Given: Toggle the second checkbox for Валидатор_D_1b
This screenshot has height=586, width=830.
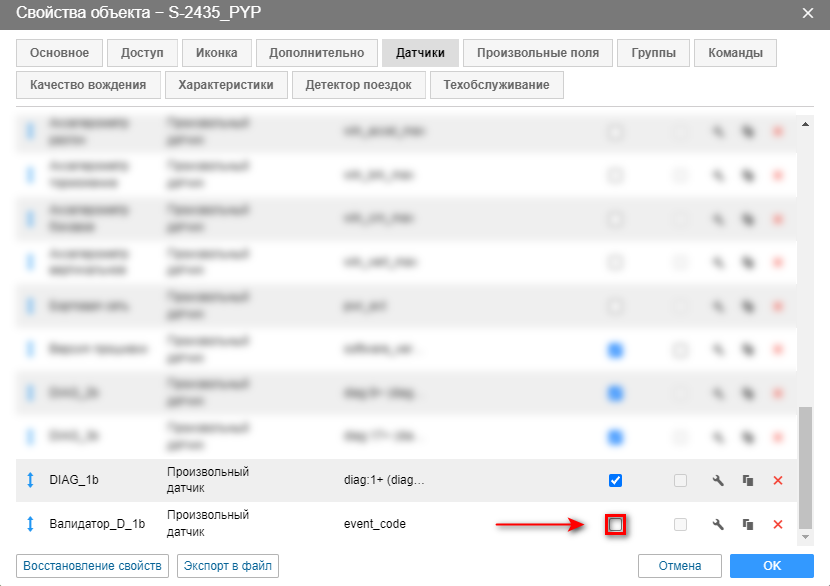Looking at the screenshot, I should click(x=680, y=524).
